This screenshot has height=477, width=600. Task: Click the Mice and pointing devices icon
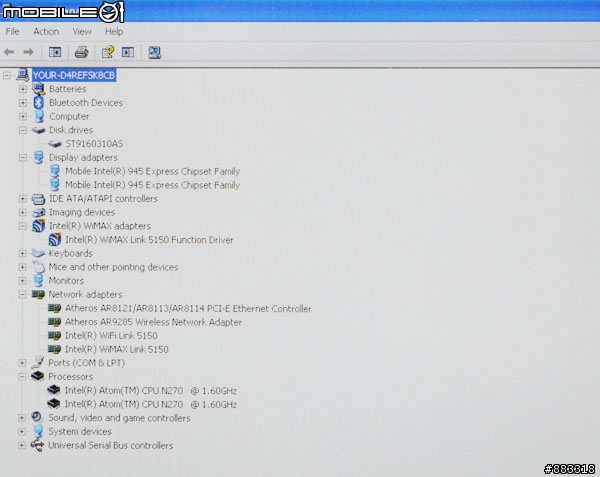[38, 267]
